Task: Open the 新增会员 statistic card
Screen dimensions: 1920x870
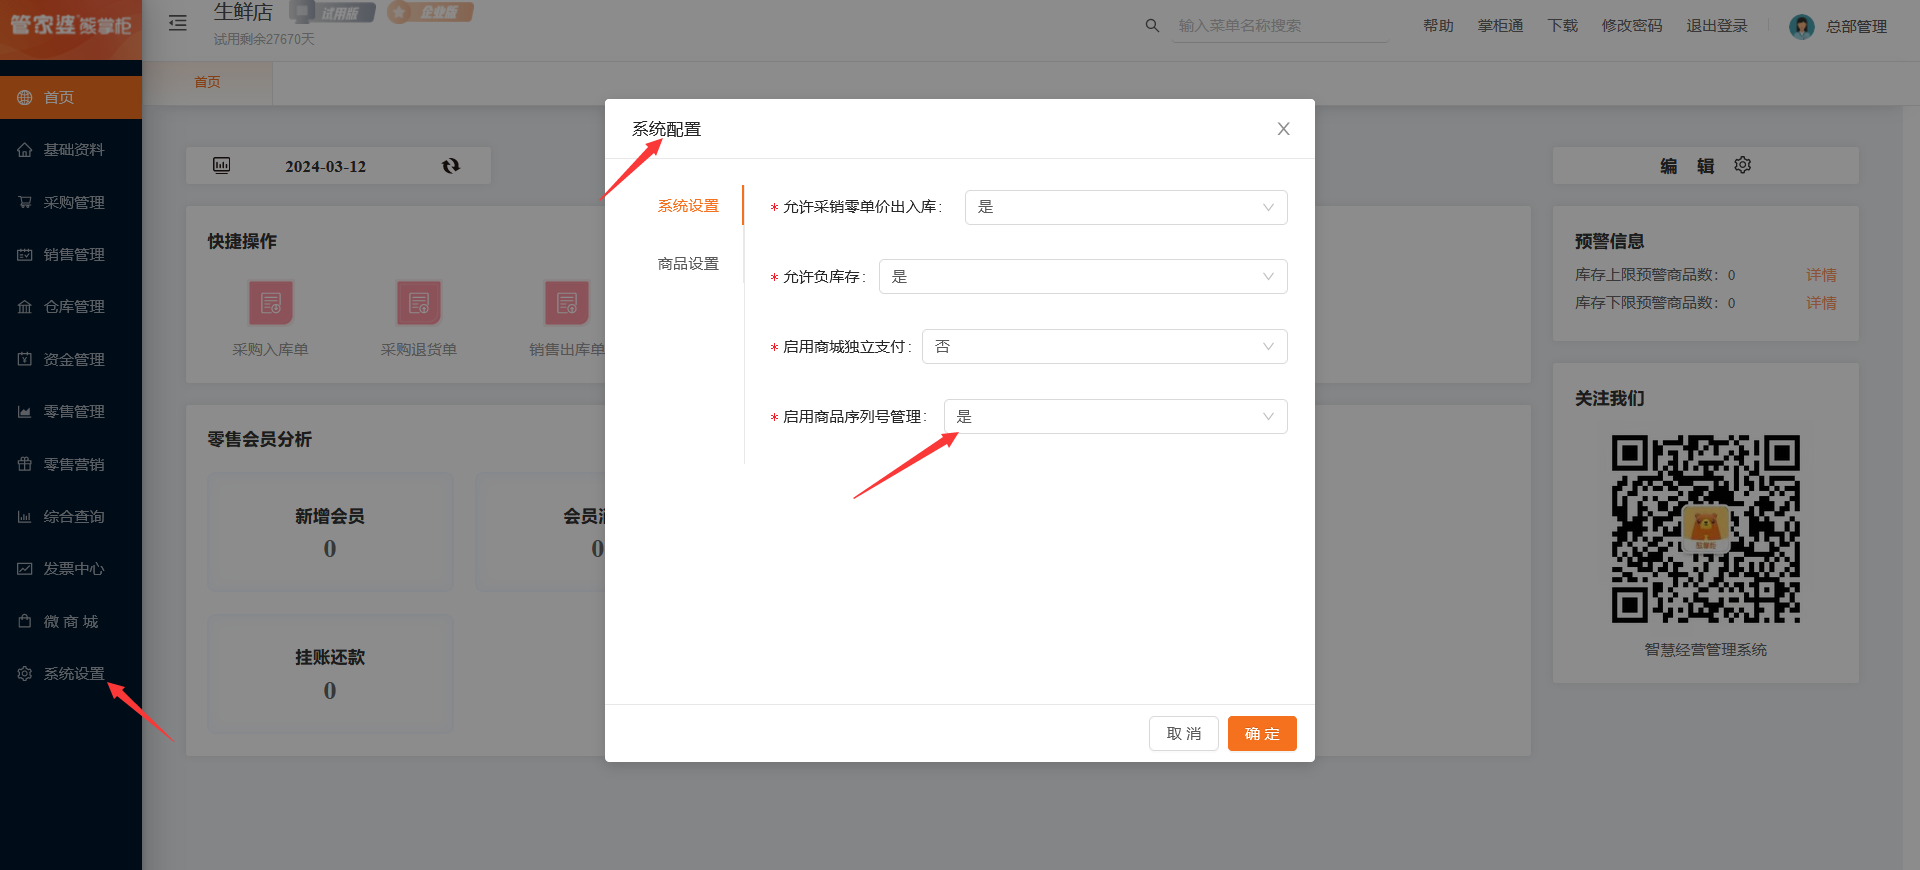Action: (330, 532)
